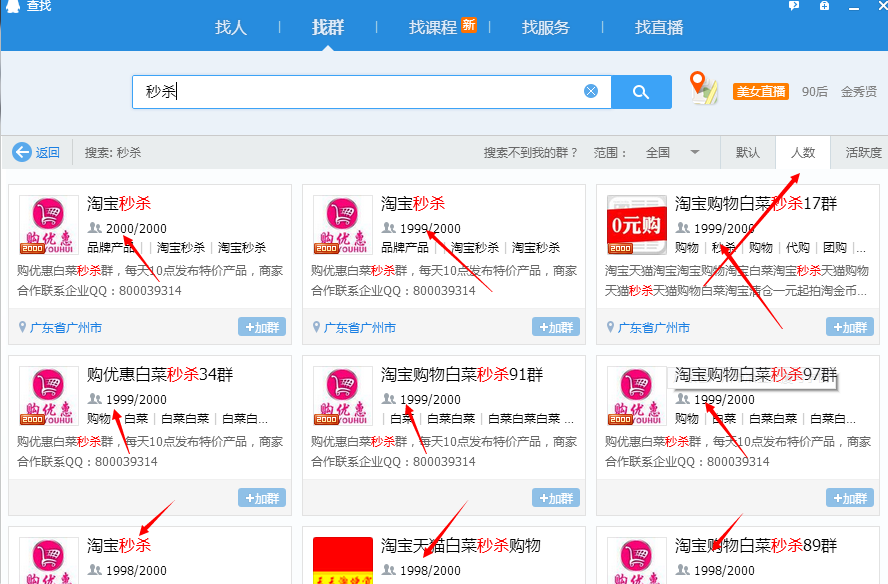This screenshot has height=584, width=888.
Task: Select the 找群 tab
Action: coord(328,27)
